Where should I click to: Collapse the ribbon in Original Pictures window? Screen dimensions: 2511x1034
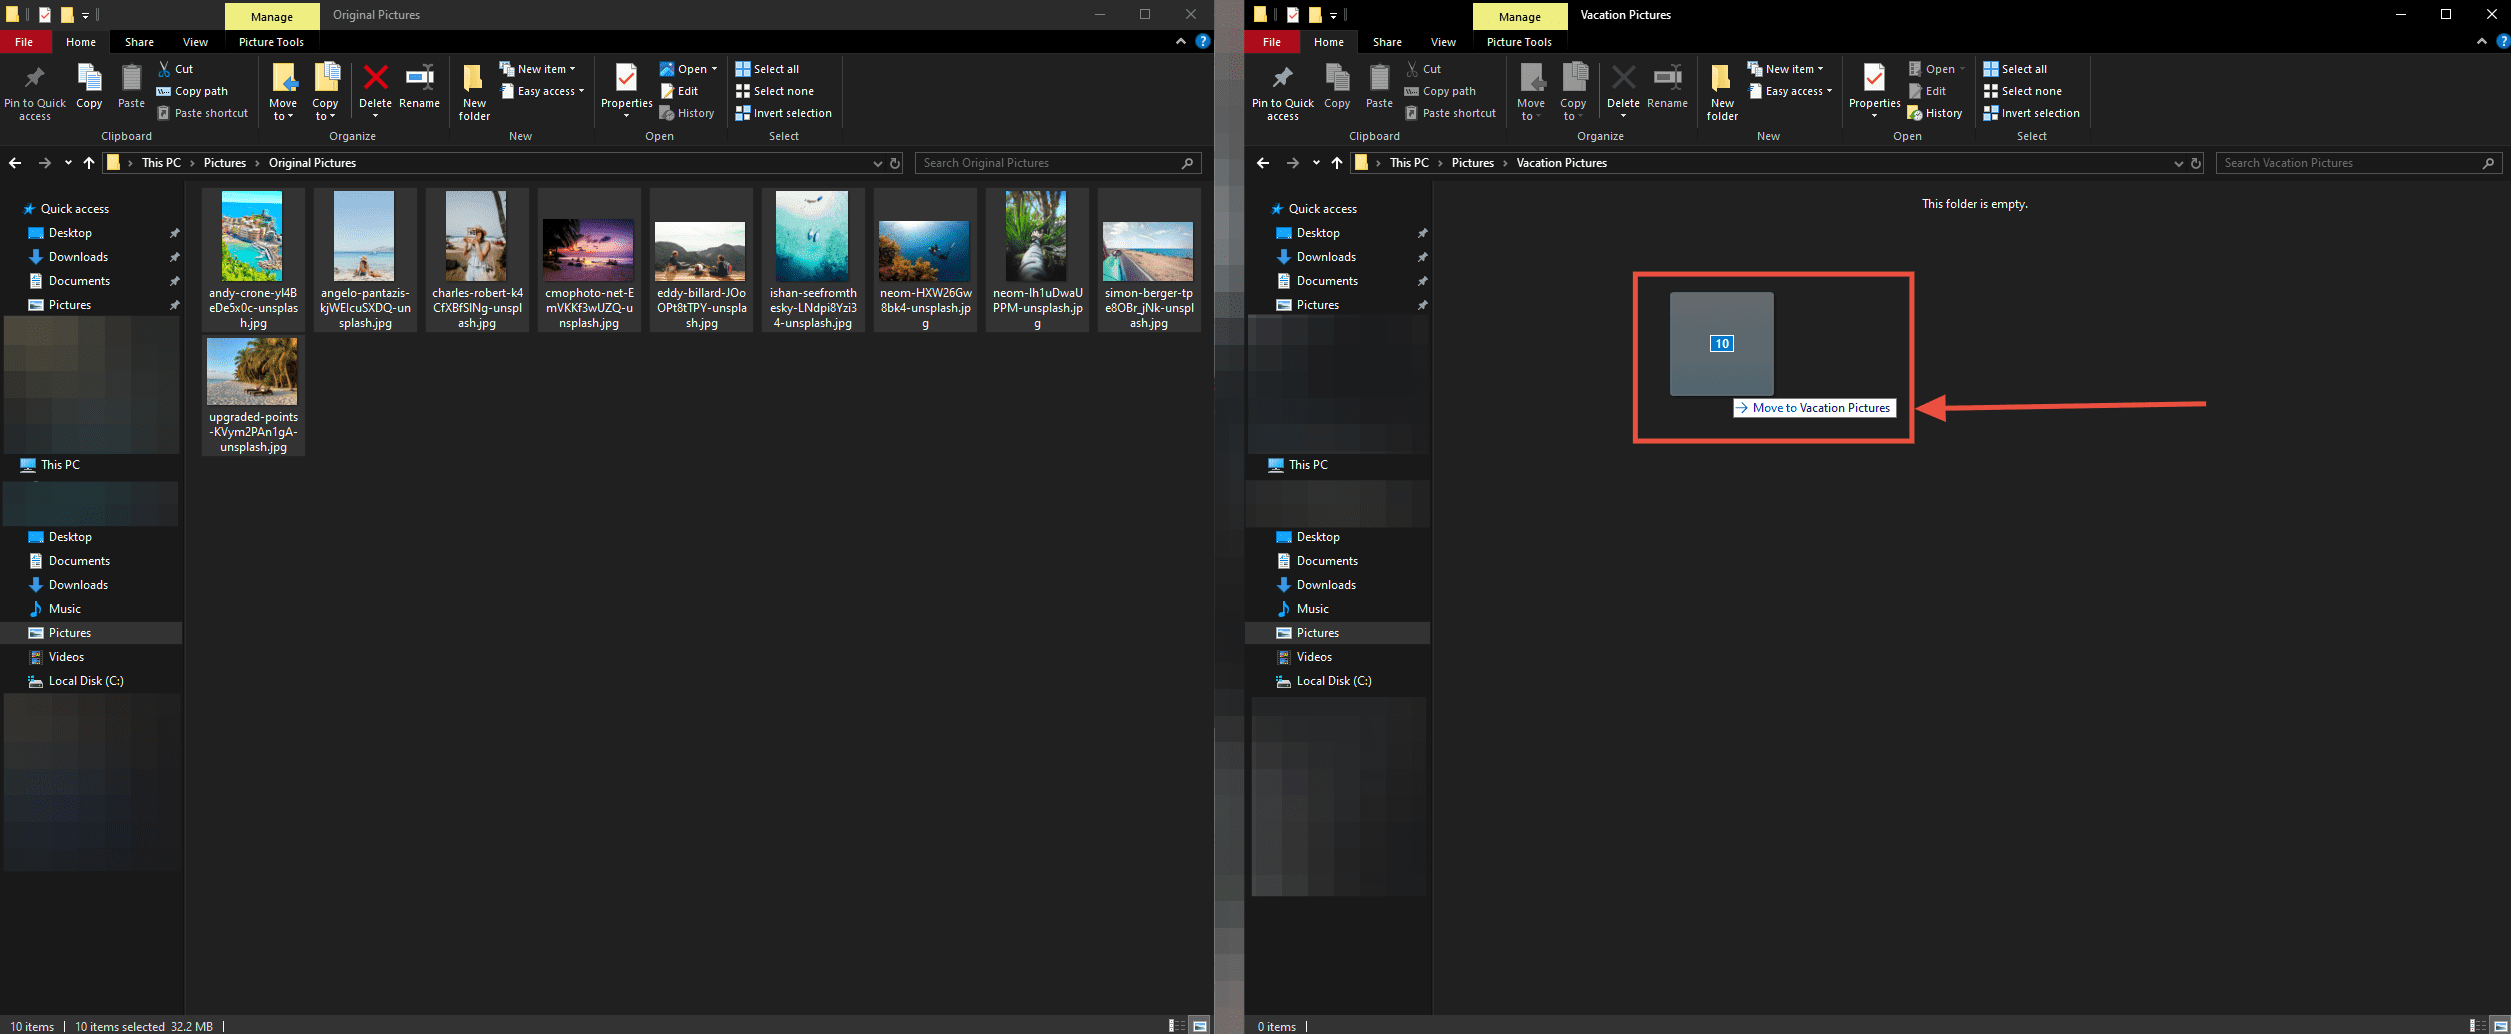(1181, 41)
